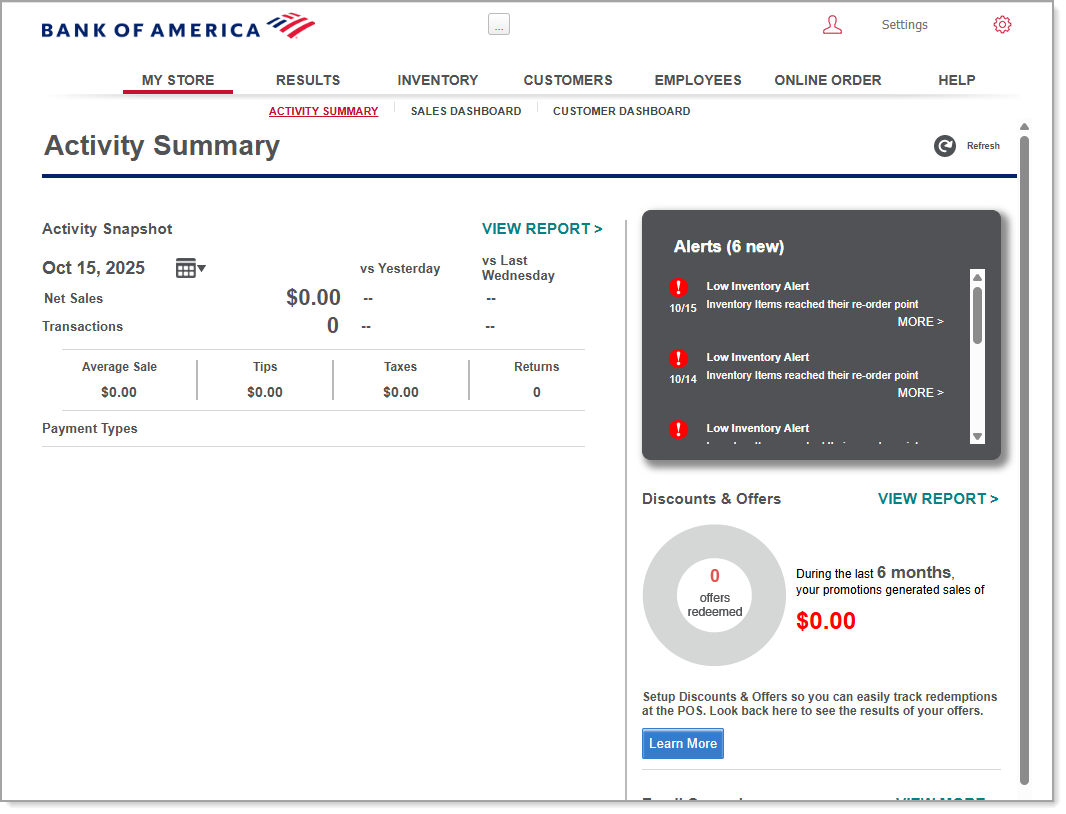Screen dimensions: 1066x814
Task: Switch to the Sales Dashboard tab
Action: pos(466,111)
